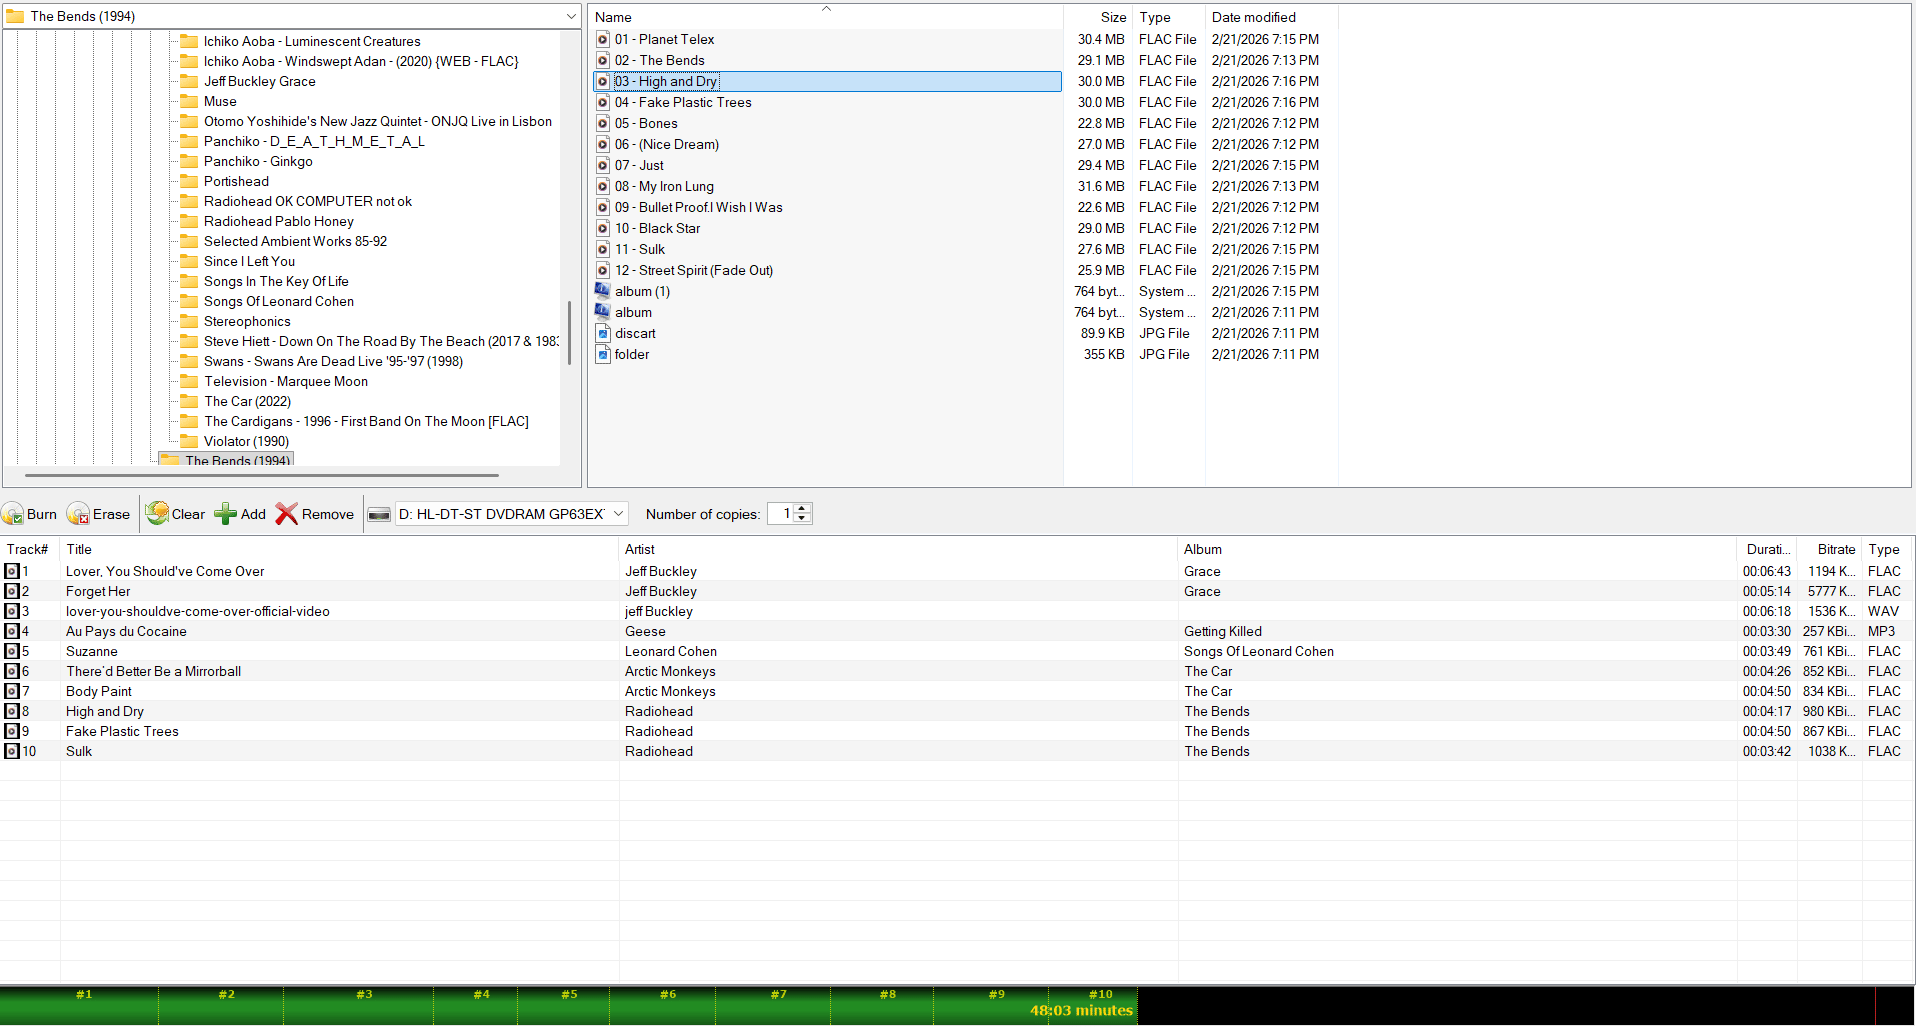Click the FLAC file icon for 01 - Planet Telex
The height and width of the screenshot is (1027, 1916).
603,39
